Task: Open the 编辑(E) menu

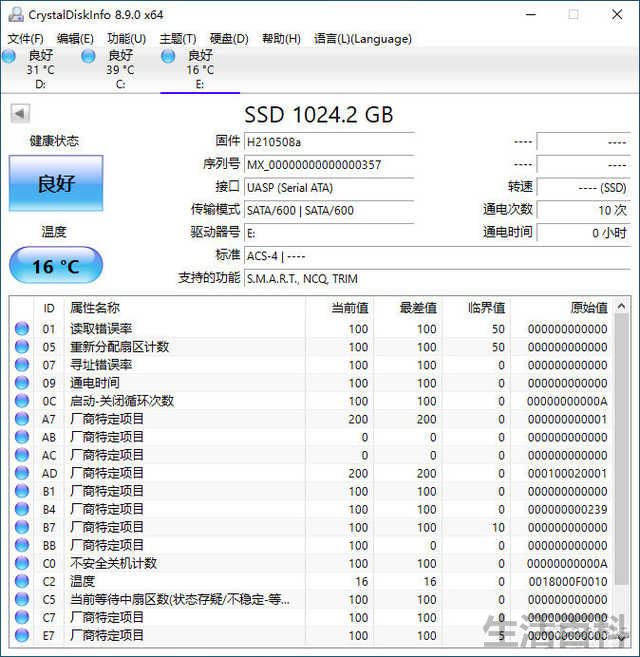Action: 75,39
